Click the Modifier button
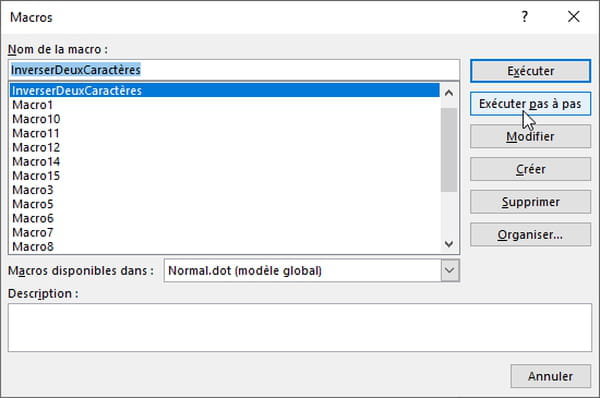Image resolution: width=600 pixels, height=398 pixels. [530, 137]
